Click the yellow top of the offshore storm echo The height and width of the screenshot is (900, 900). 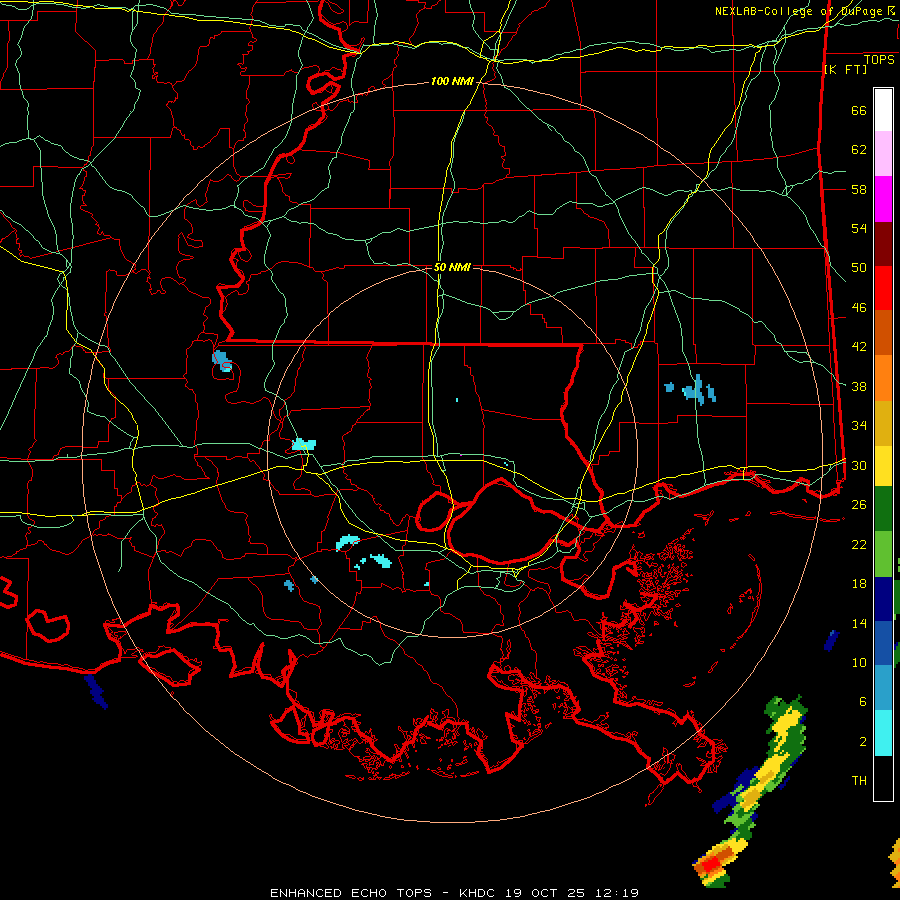point(786,728)
